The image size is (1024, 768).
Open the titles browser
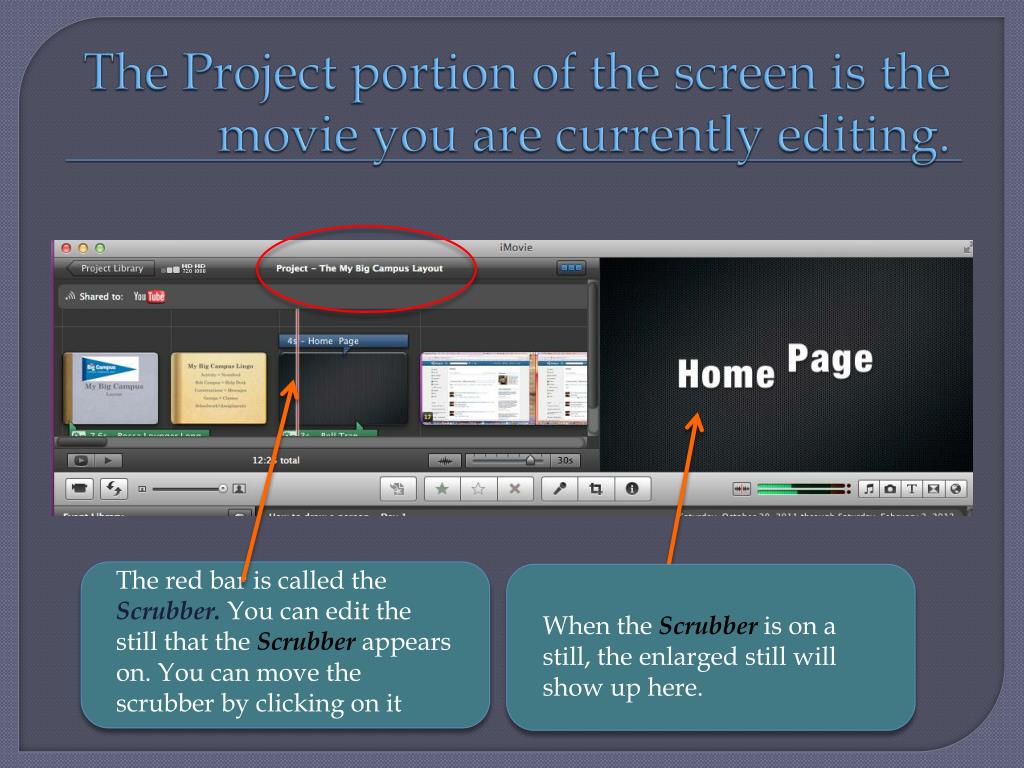[912, 488]
